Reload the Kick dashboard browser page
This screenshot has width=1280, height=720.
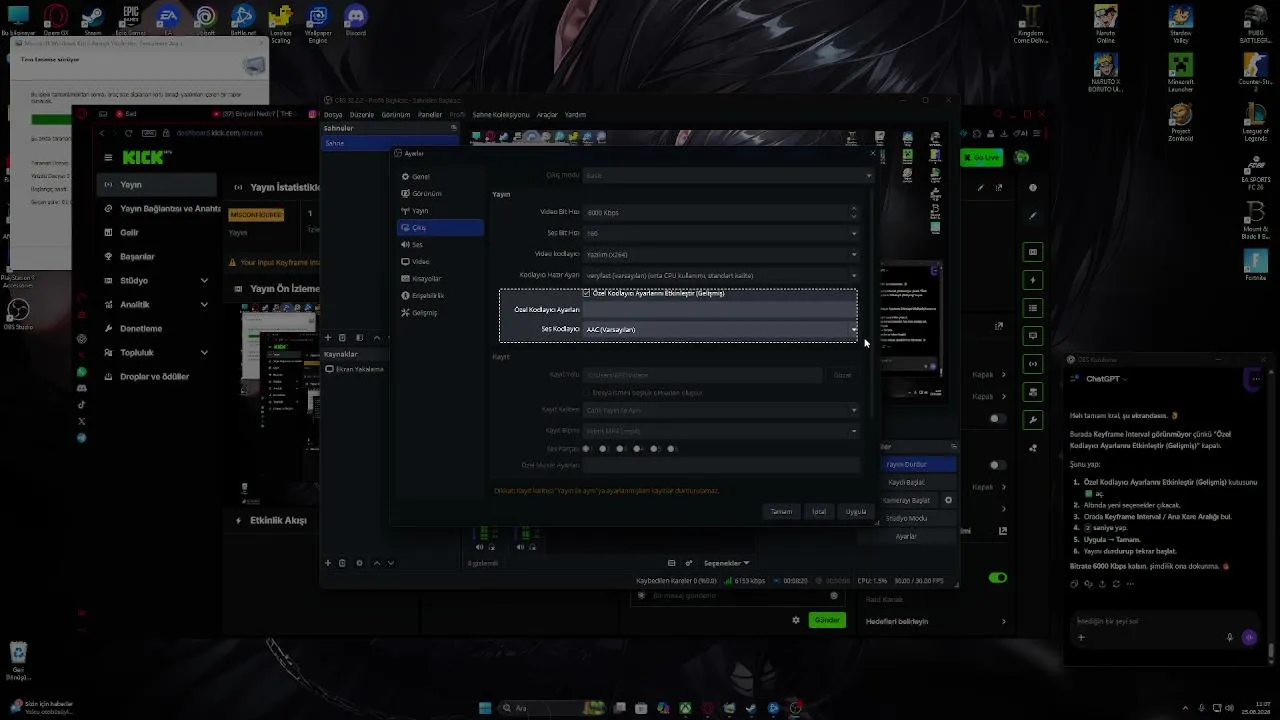click(129, 132)
